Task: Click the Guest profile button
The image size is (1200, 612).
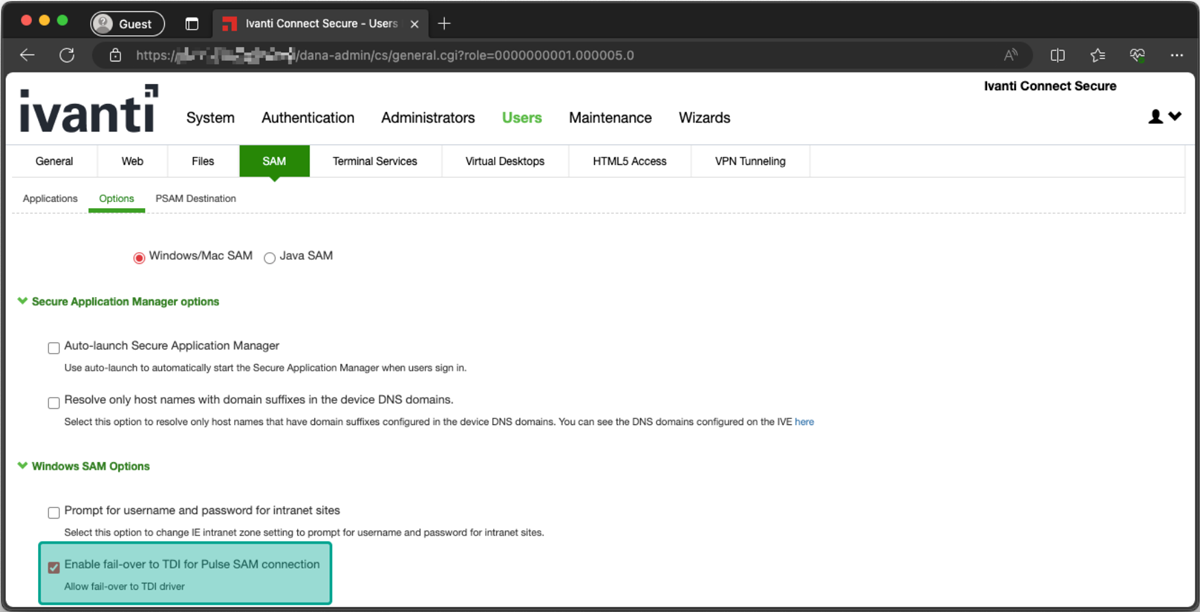Action: coord(127,23)
